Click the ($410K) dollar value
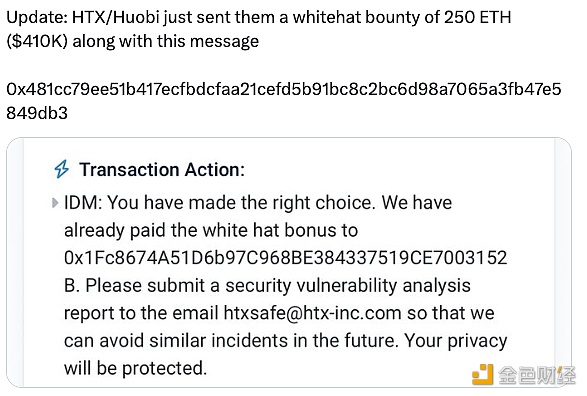This screenshot has height=396, width=587. [37, 41]
